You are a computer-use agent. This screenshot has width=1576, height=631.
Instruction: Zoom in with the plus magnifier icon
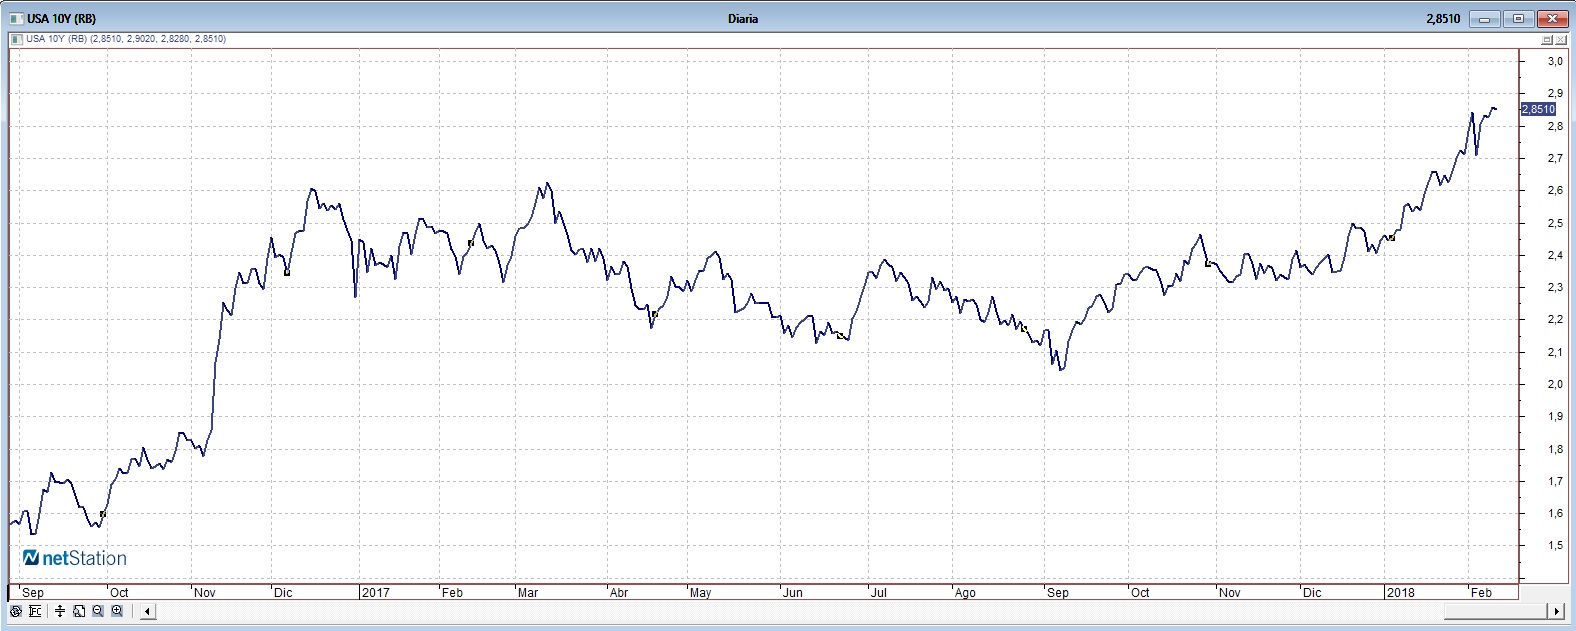(117, 611)
